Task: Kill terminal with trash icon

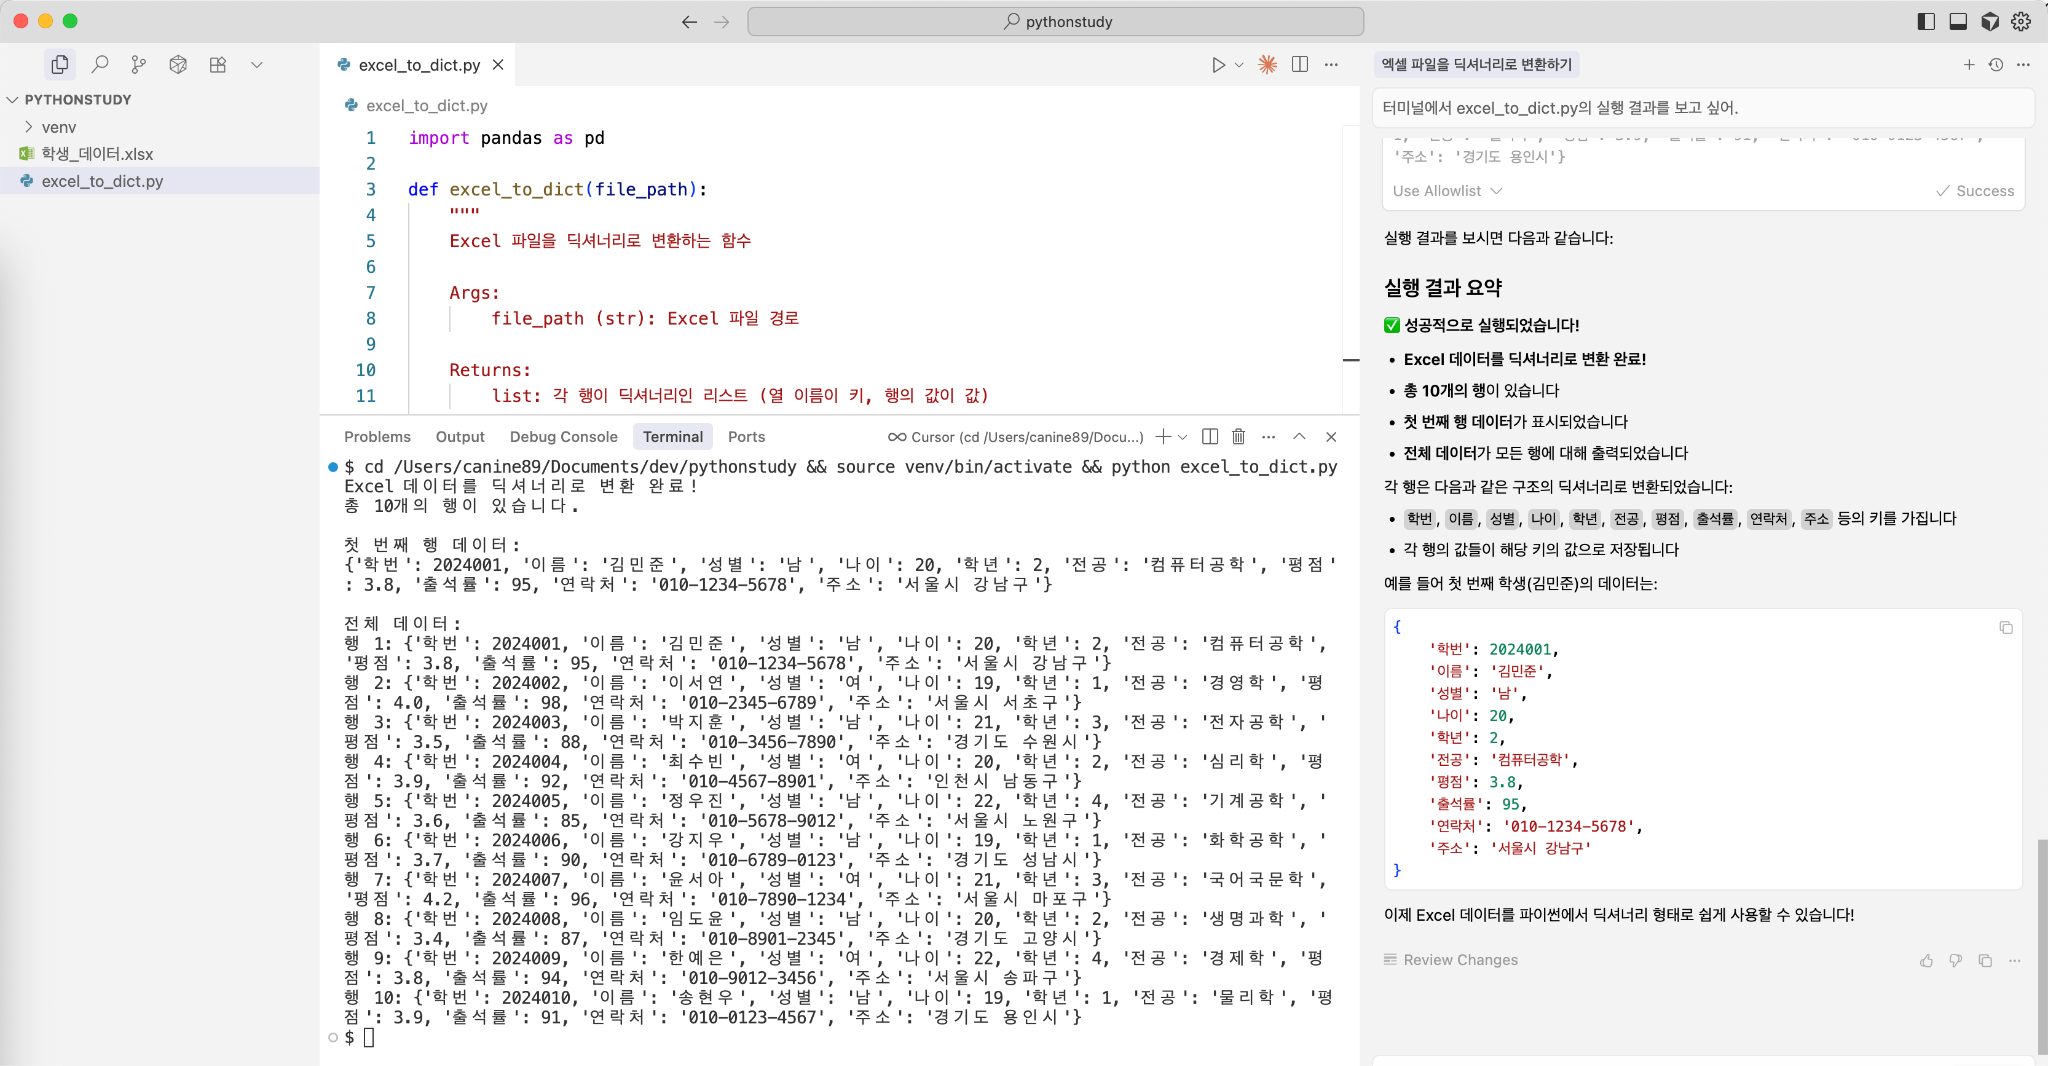Action: 1239,437
